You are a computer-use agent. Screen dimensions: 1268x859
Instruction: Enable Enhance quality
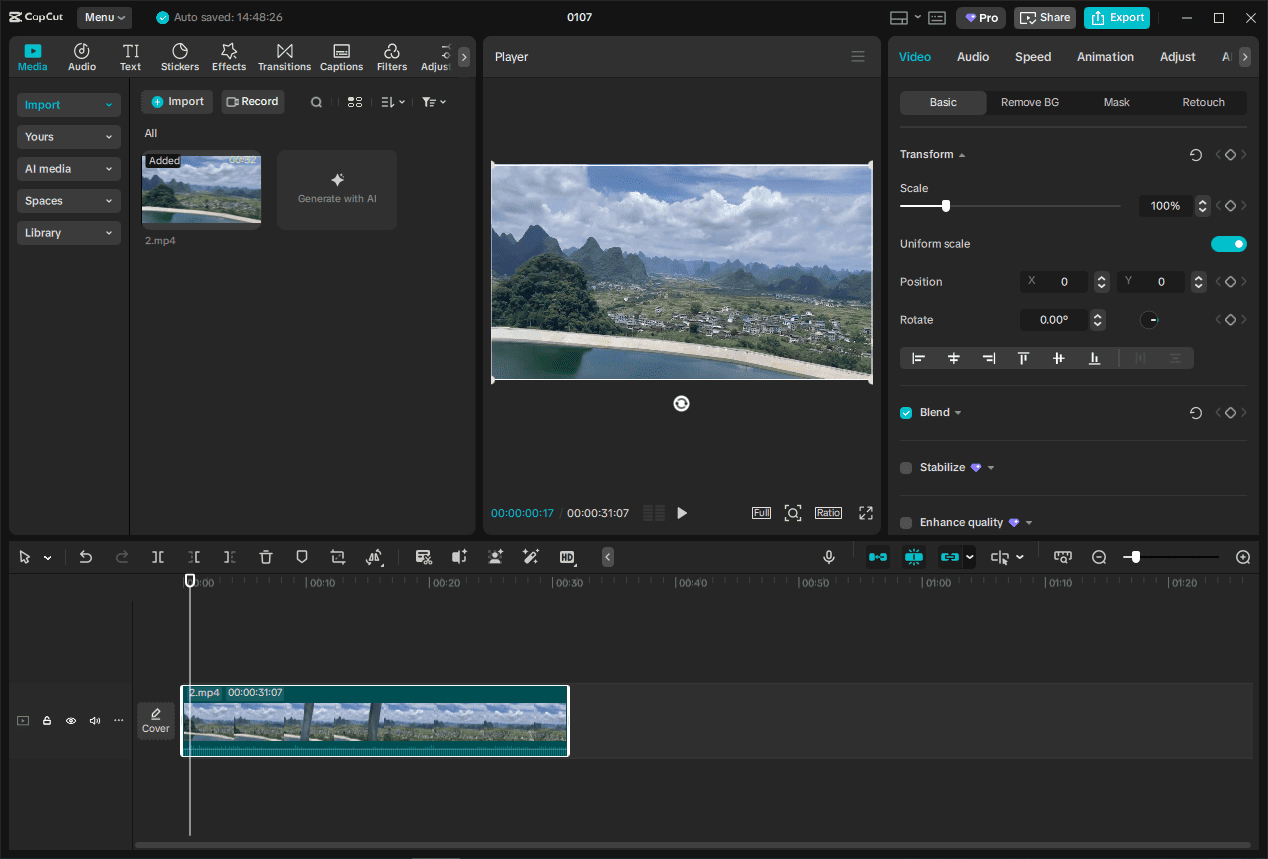[906, 522]
